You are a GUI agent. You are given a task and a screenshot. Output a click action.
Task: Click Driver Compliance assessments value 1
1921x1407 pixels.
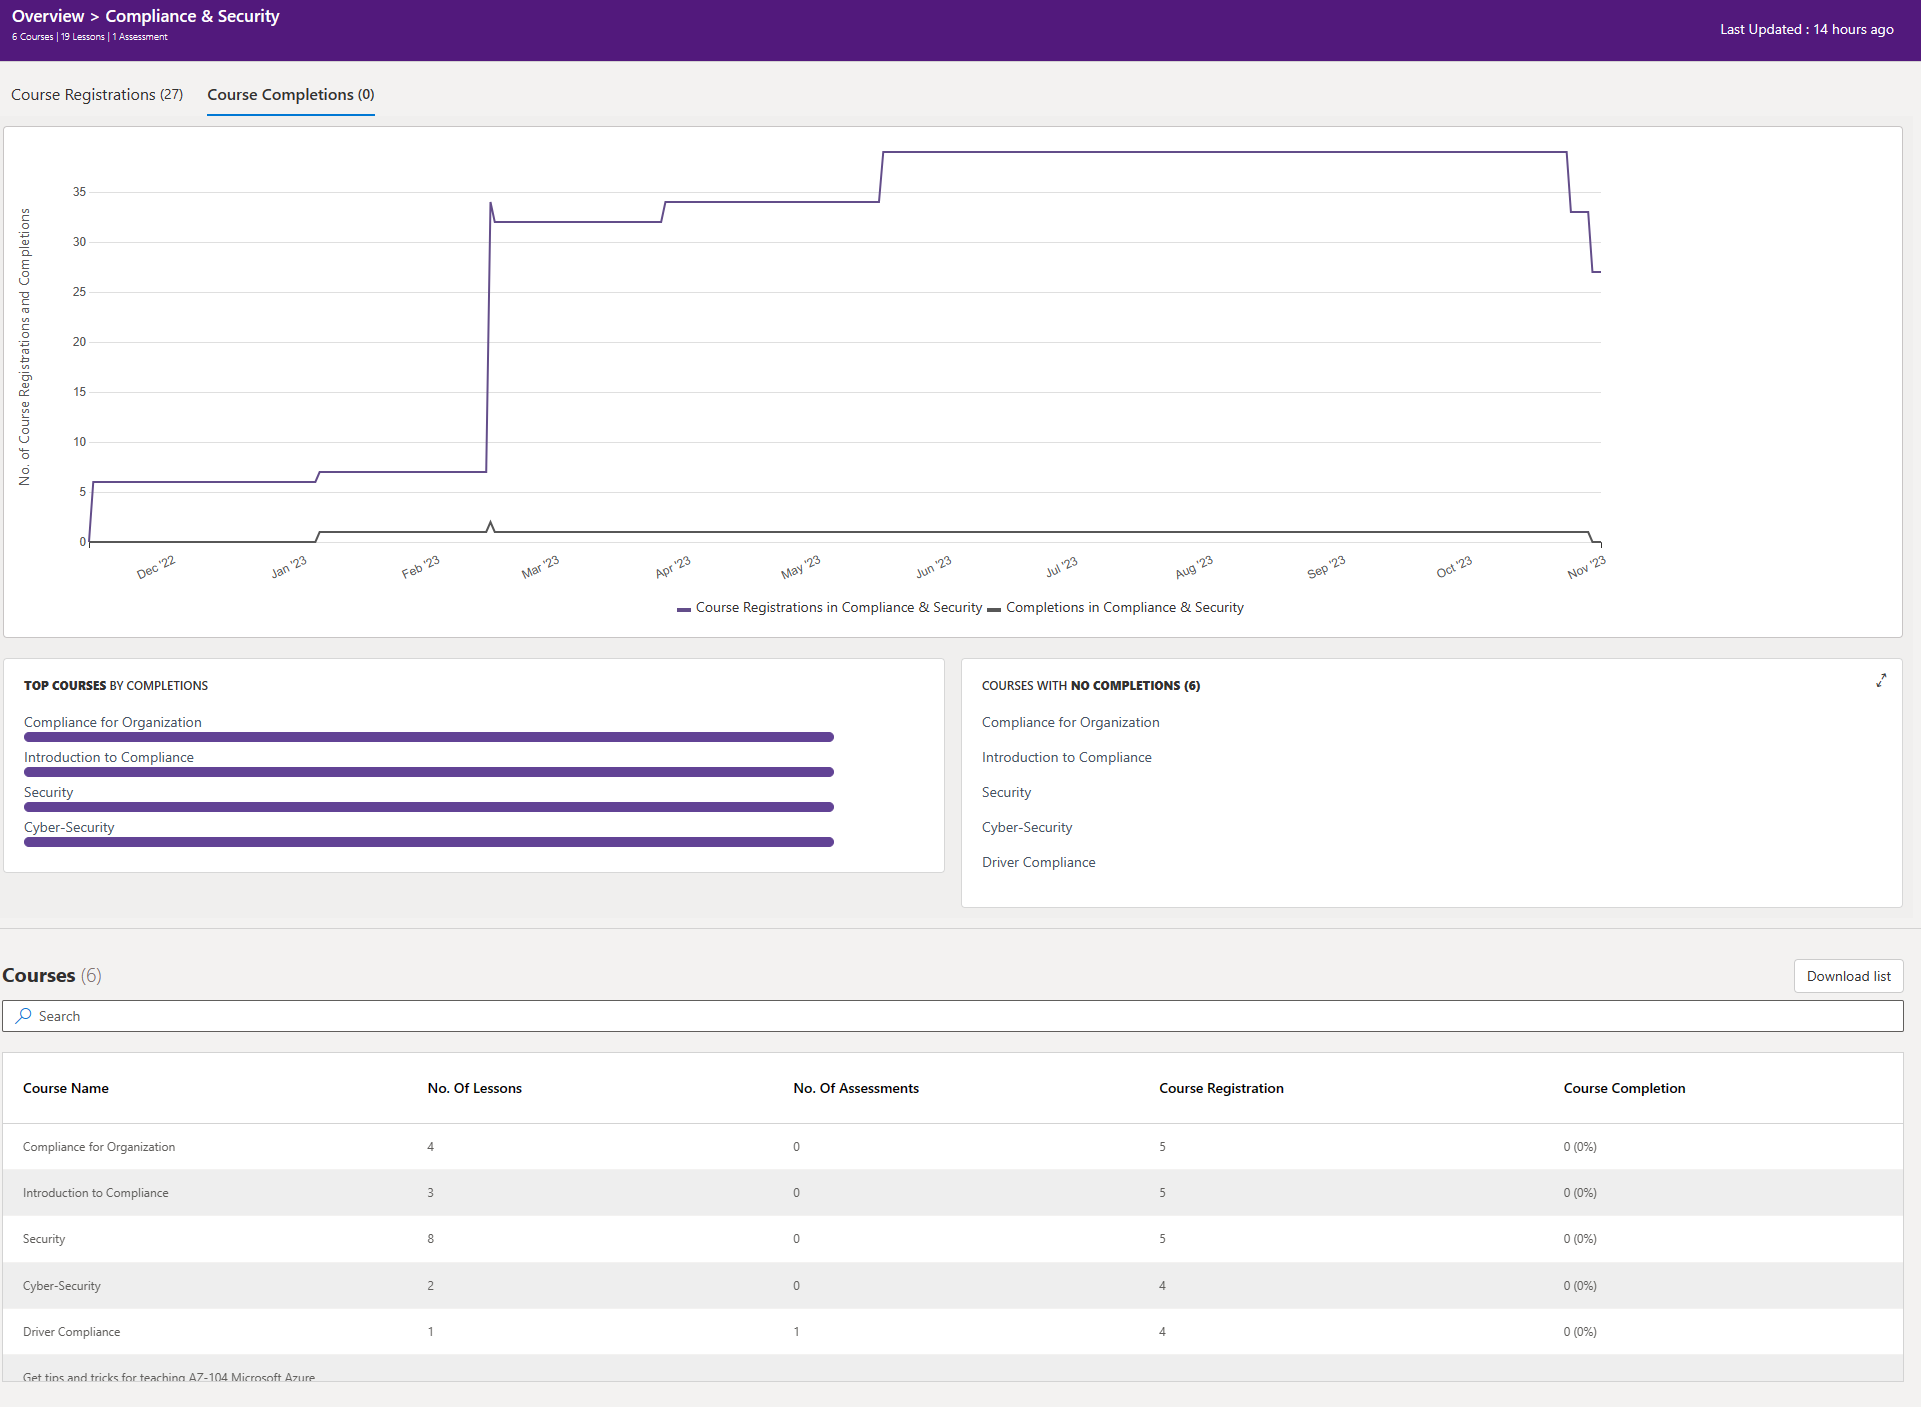(796, 1332)
